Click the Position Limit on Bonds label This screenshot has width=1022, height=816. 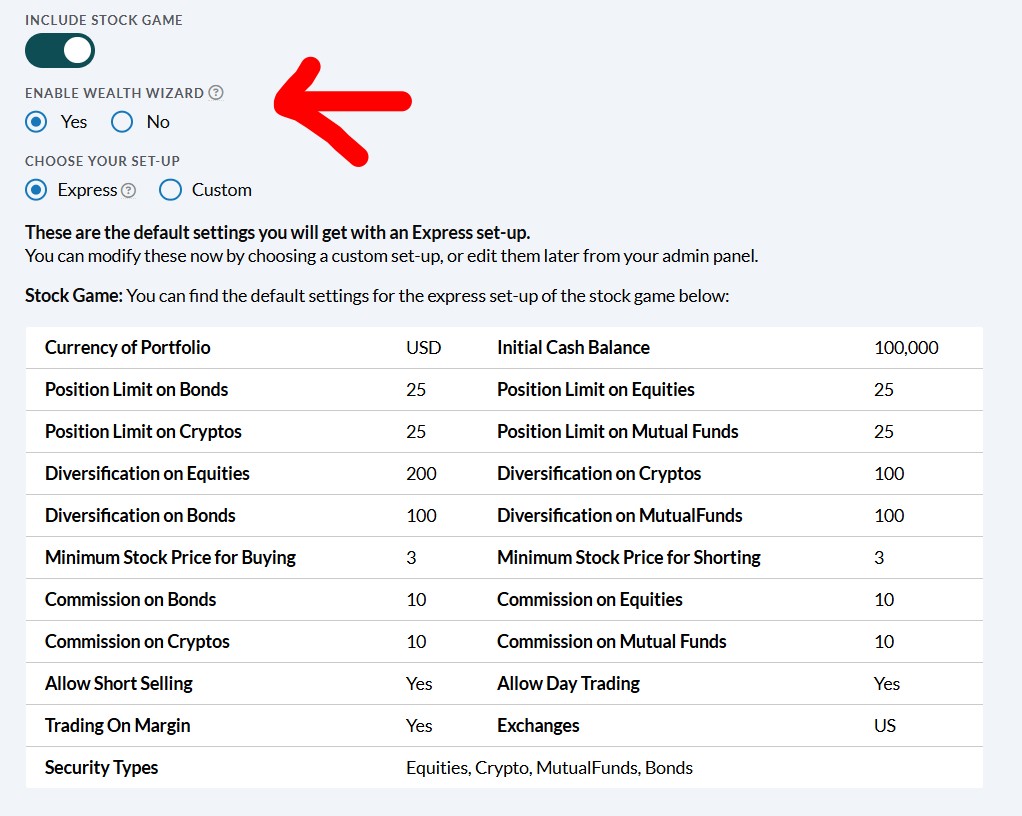click(x=136, y=390)
